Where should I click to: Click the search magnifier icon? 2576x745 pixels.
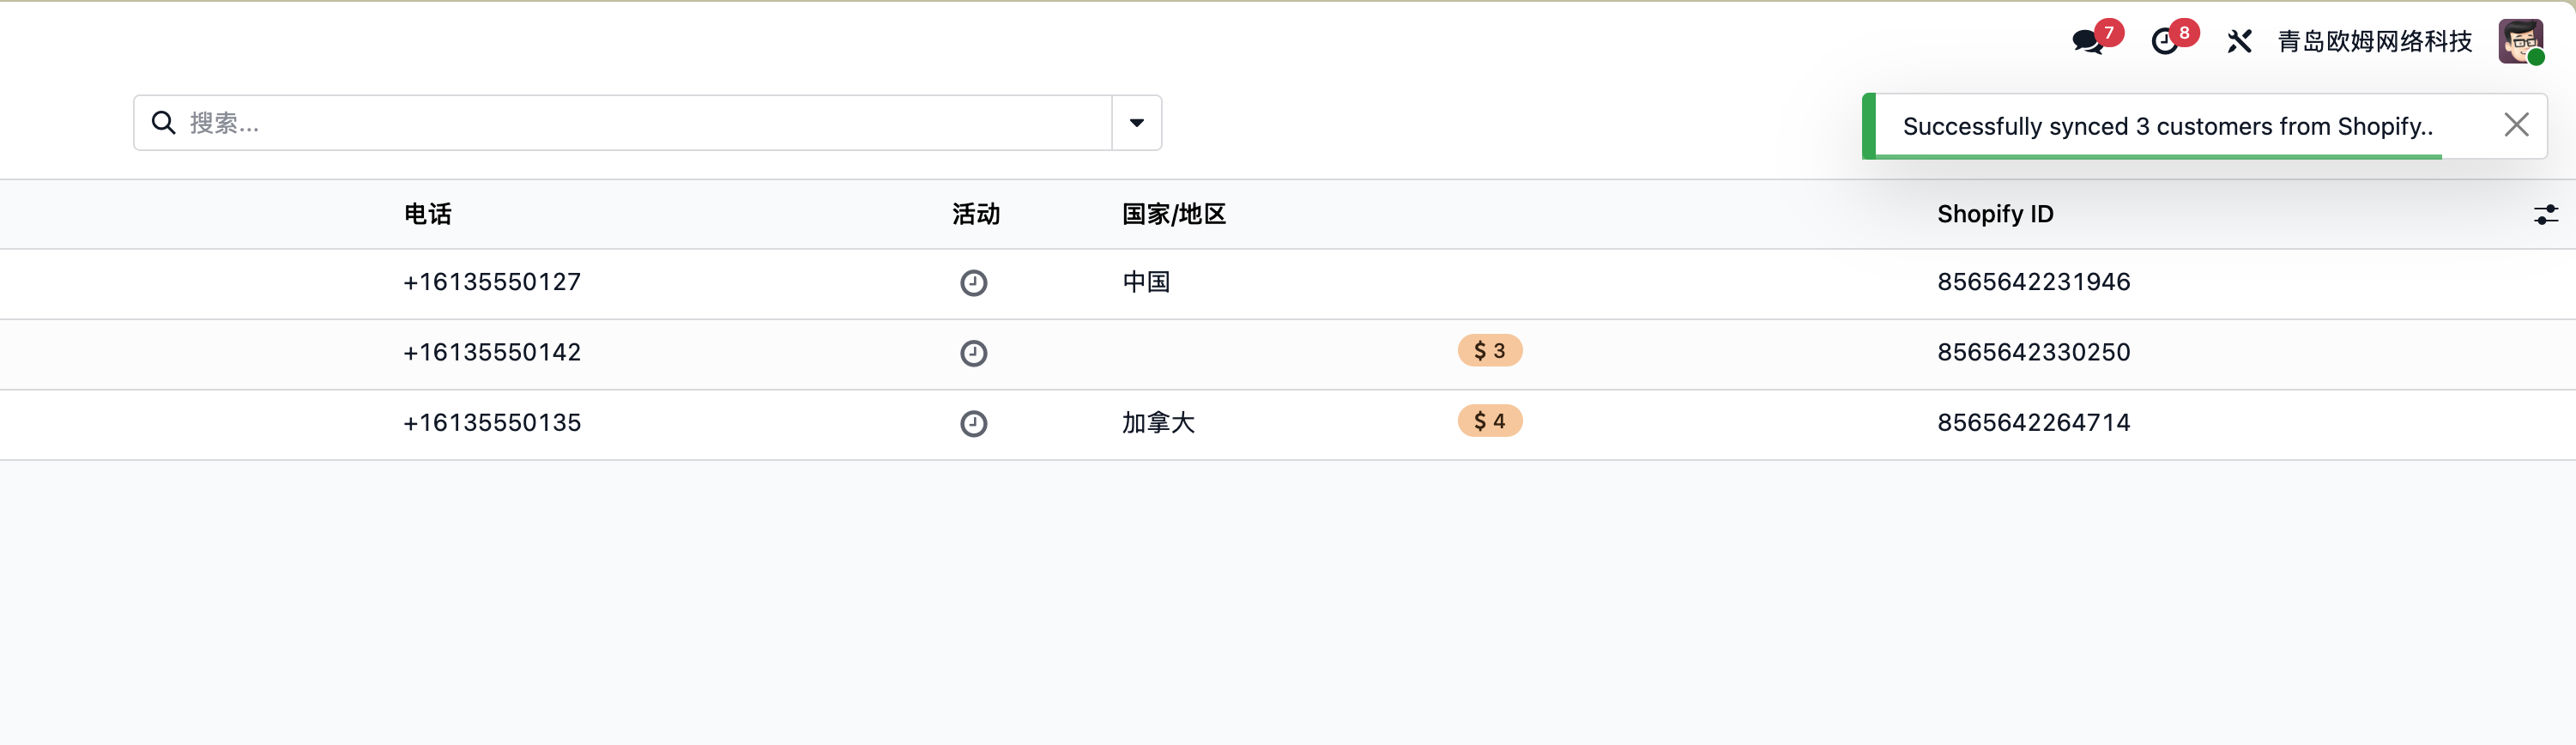coord(164,122)
